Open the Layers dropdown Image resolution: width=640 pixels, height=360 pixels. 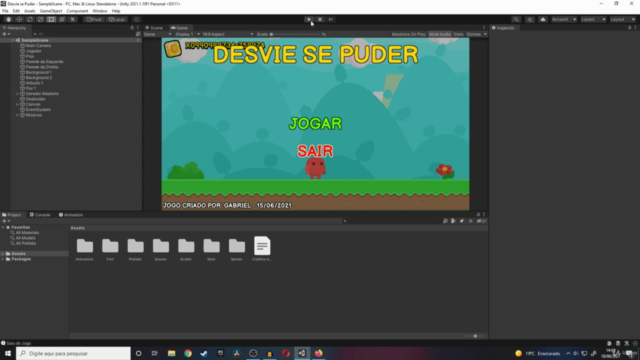(593, 20)
